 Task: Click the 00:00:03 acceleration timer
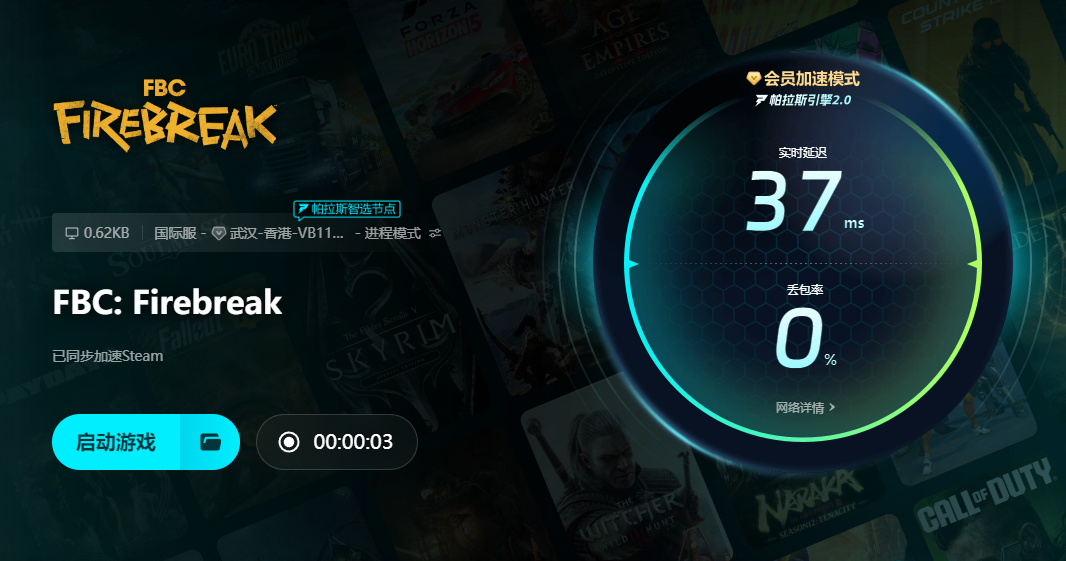tap(353, 442)
